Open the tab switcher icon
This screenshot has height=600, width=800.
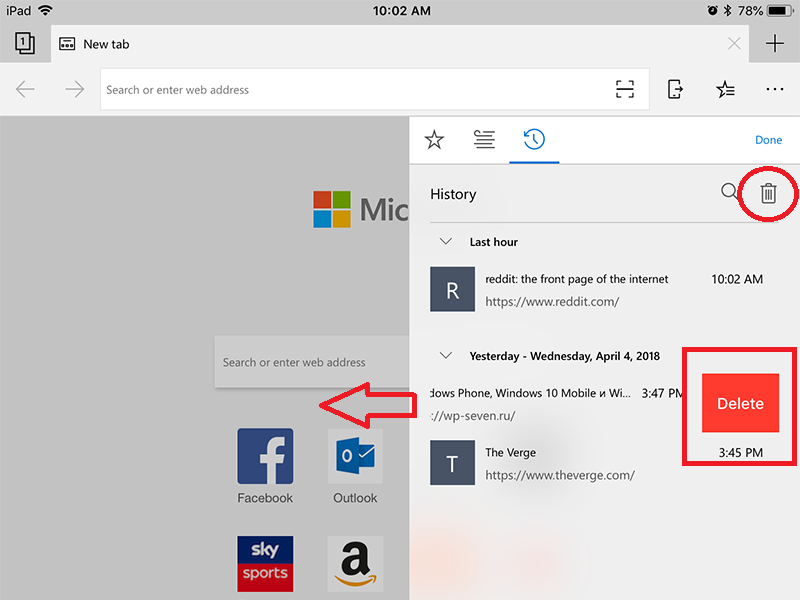pyautogui.click(x=24, y=43)
